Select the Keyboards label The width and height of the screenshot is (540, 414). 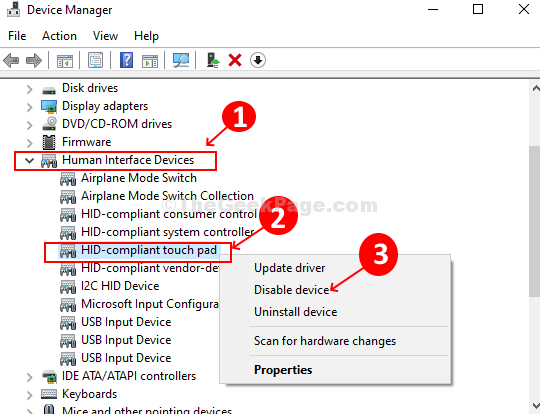pyautogui.click(x=90, y=394)
